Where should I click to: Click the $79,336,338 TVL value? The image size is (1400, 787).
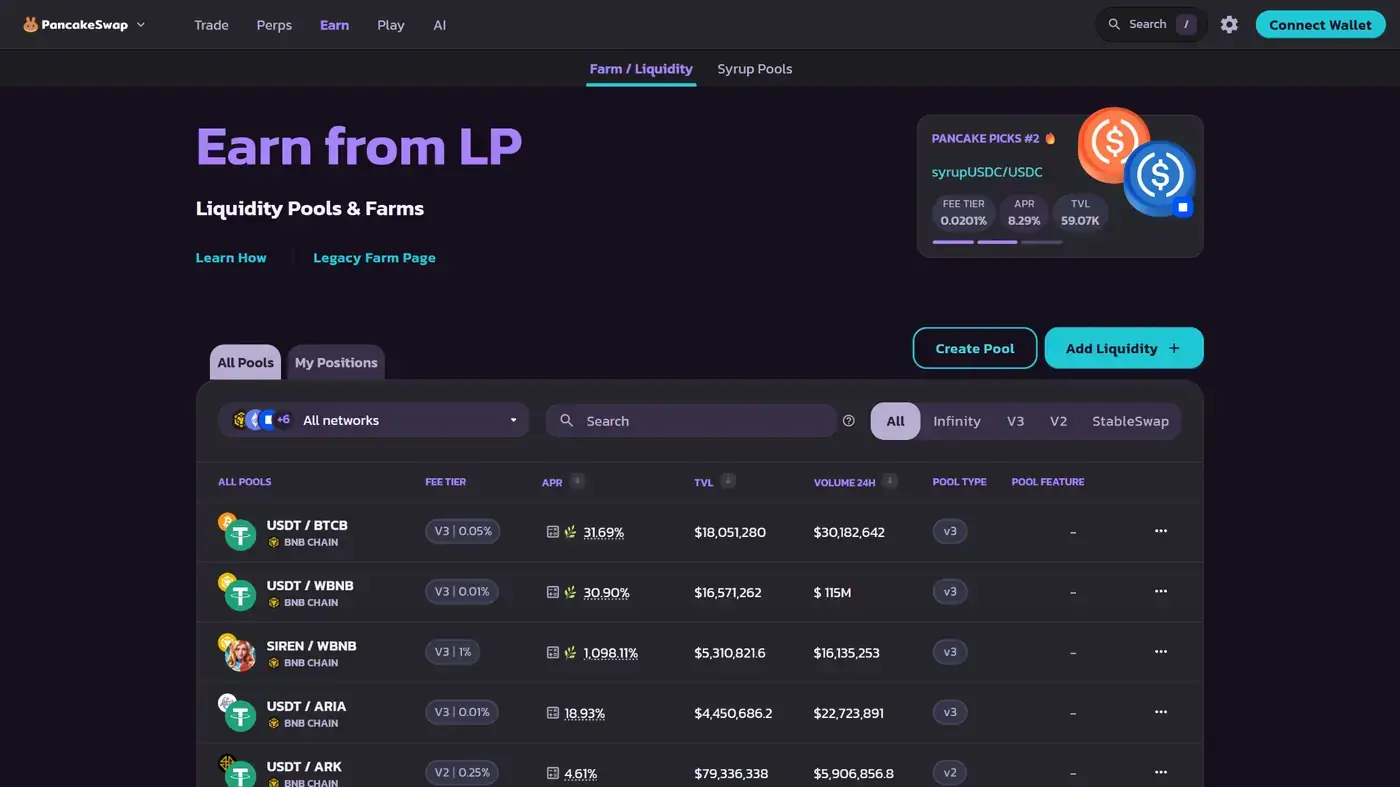point(731,773)
